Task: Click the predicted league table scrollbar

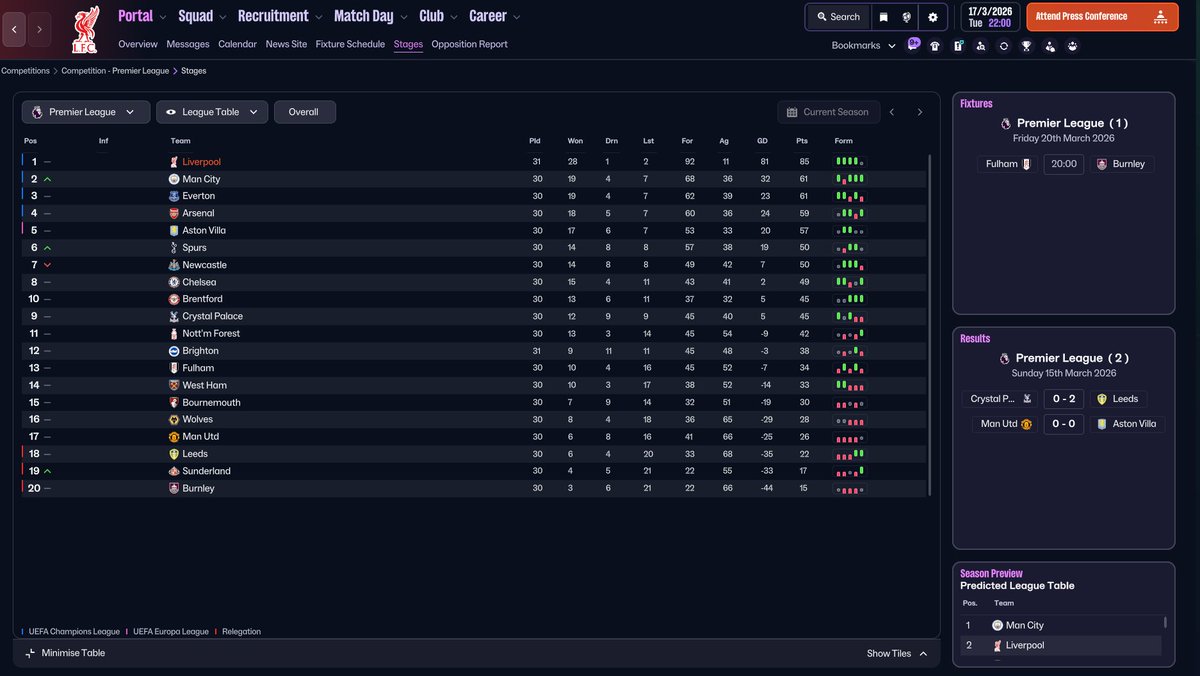Action: tap(1166, 622)
